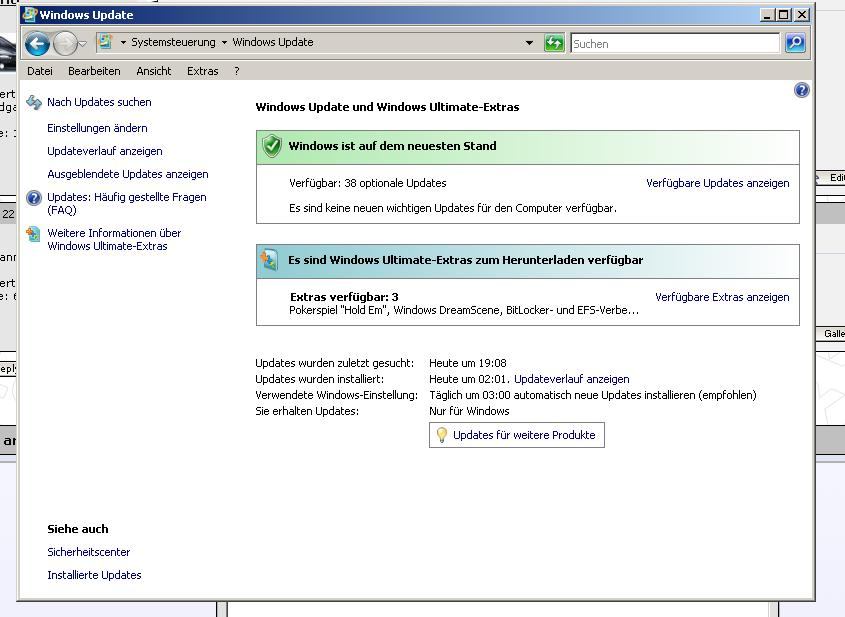Refresh the page with the green arrows icon

point(554,43)
